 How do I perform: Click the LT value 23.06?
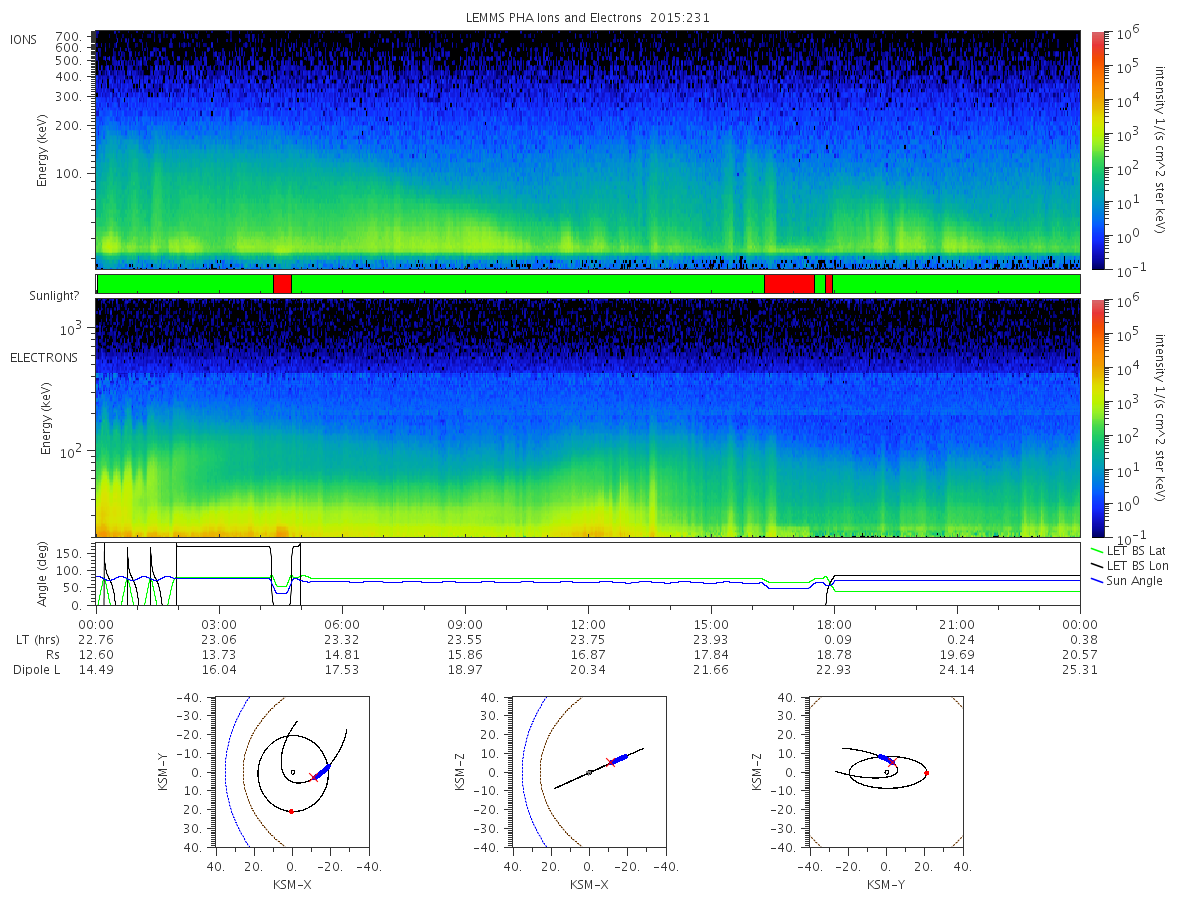pyautogui.click(x=219, y=639)
